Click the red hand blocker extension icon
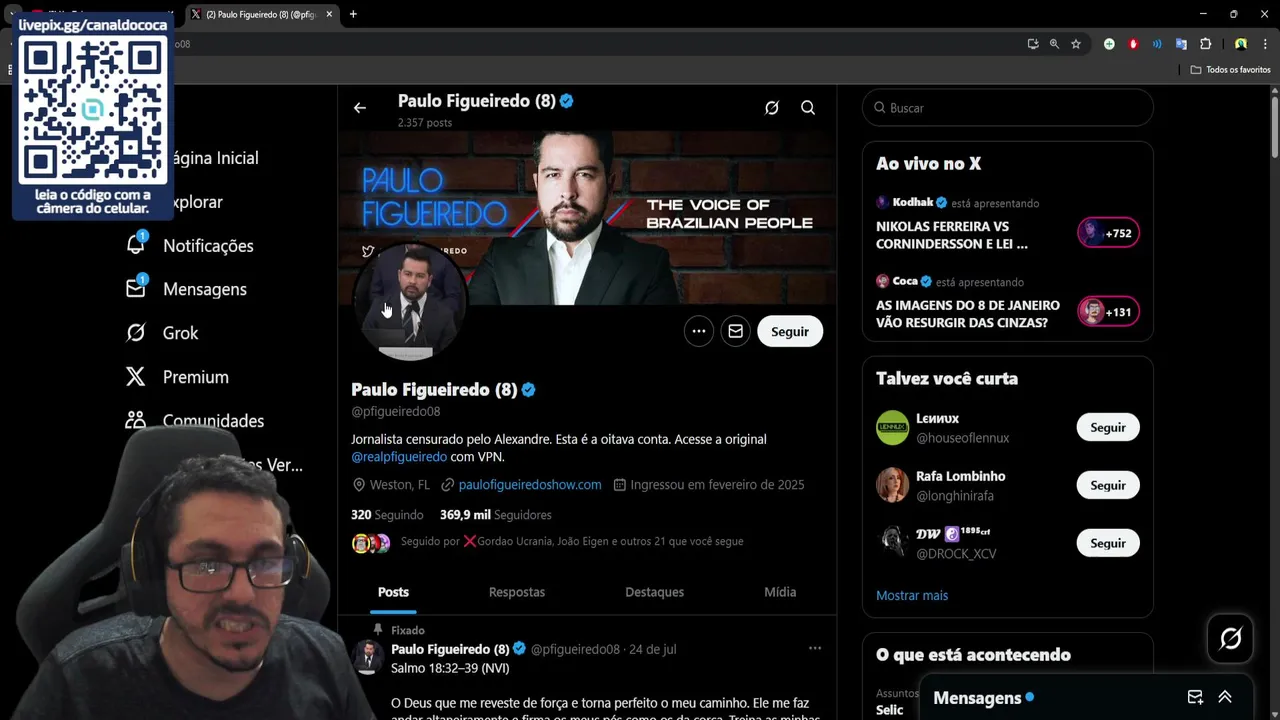Image resolution: width=1280 pixels, height=720 pixels. point(1133,44)
